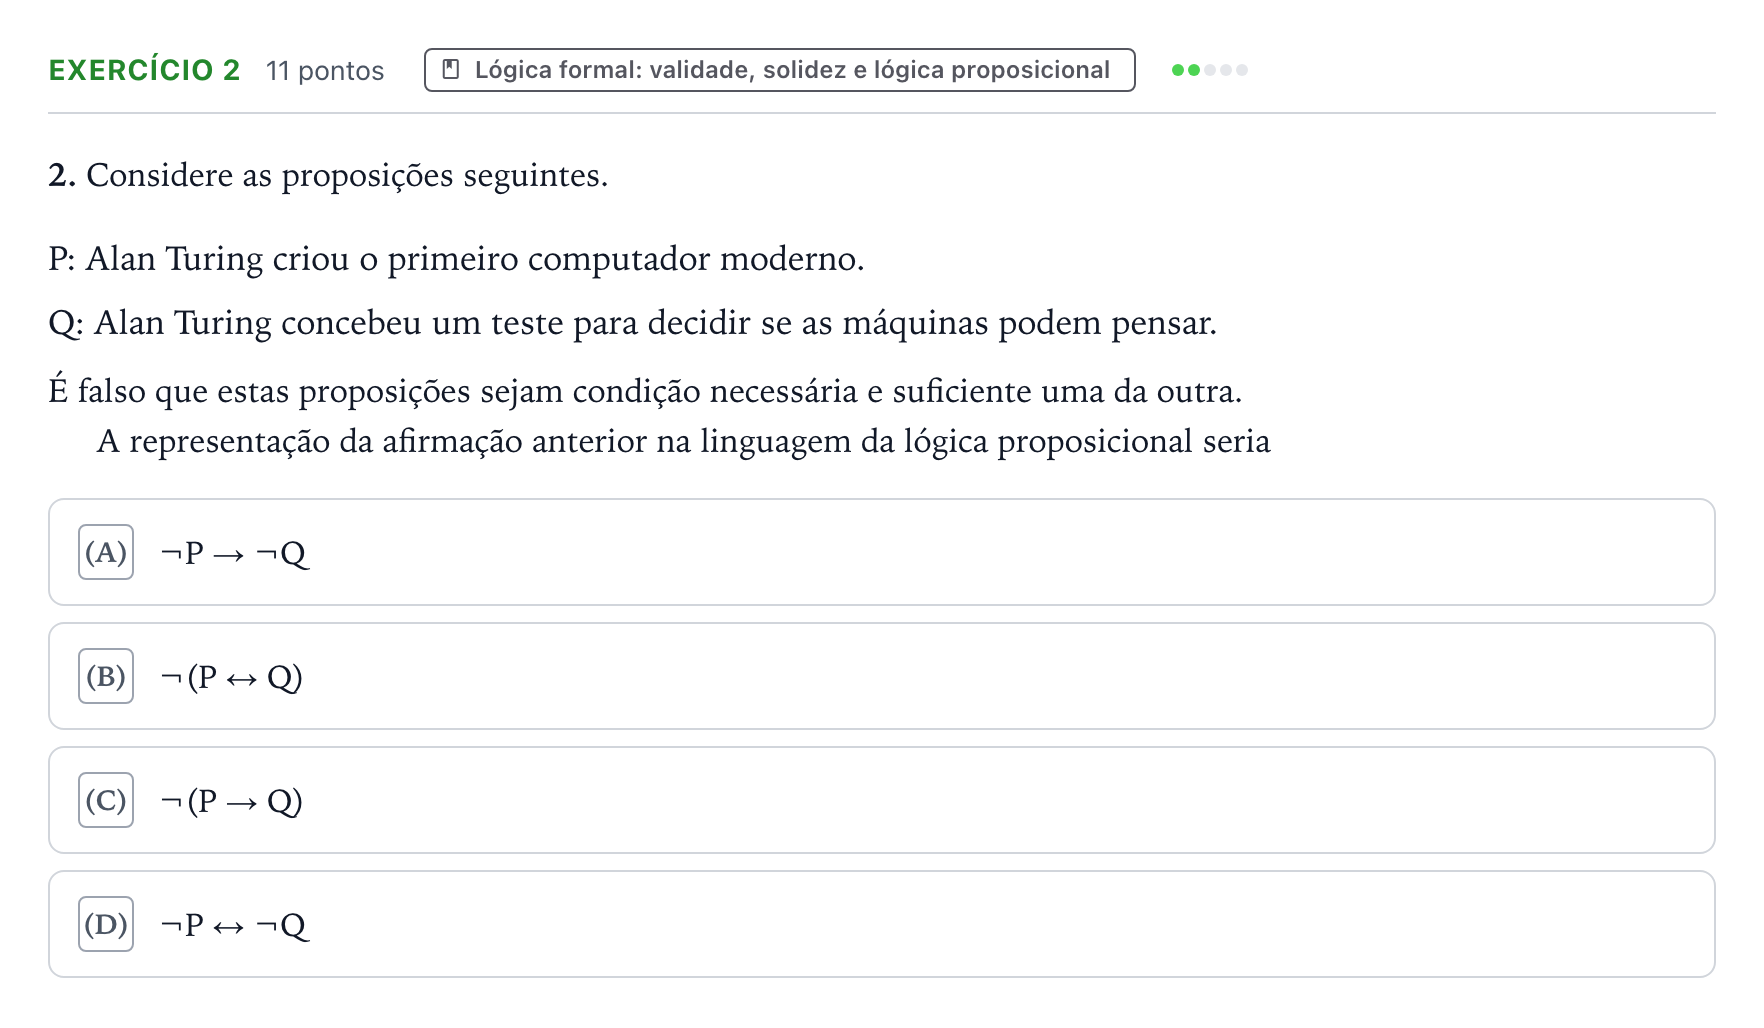Click the 11 pontos label

coord(325,71)
